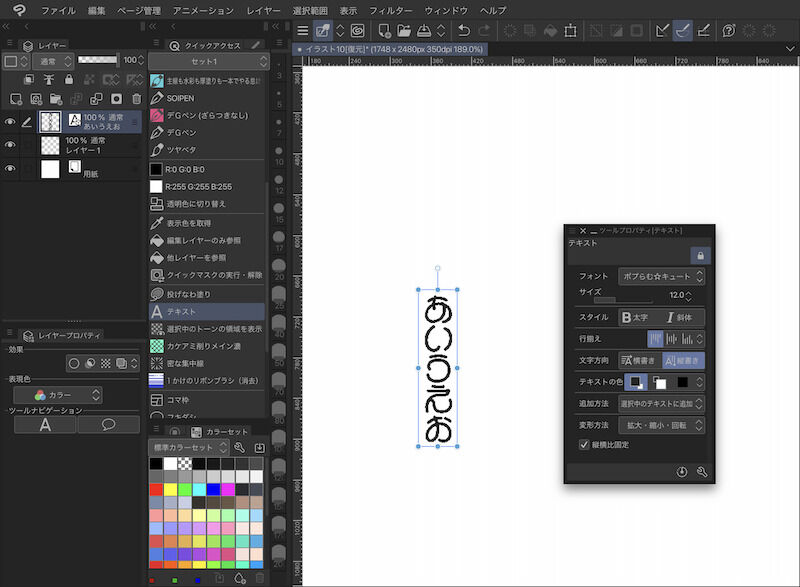Open the セット1 quick access set dropdown

coord(208,62)
